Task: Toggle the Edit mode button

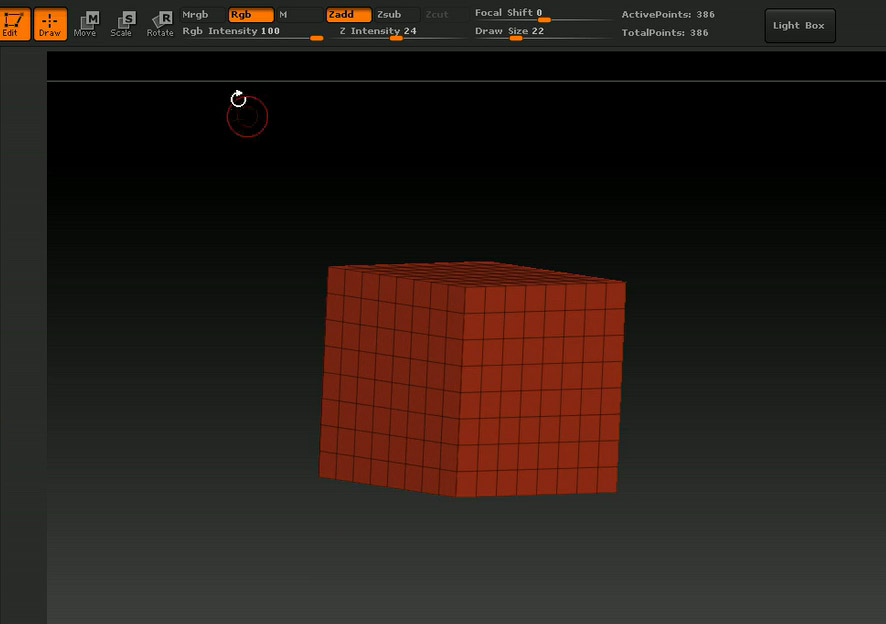Action: (15, 24)
